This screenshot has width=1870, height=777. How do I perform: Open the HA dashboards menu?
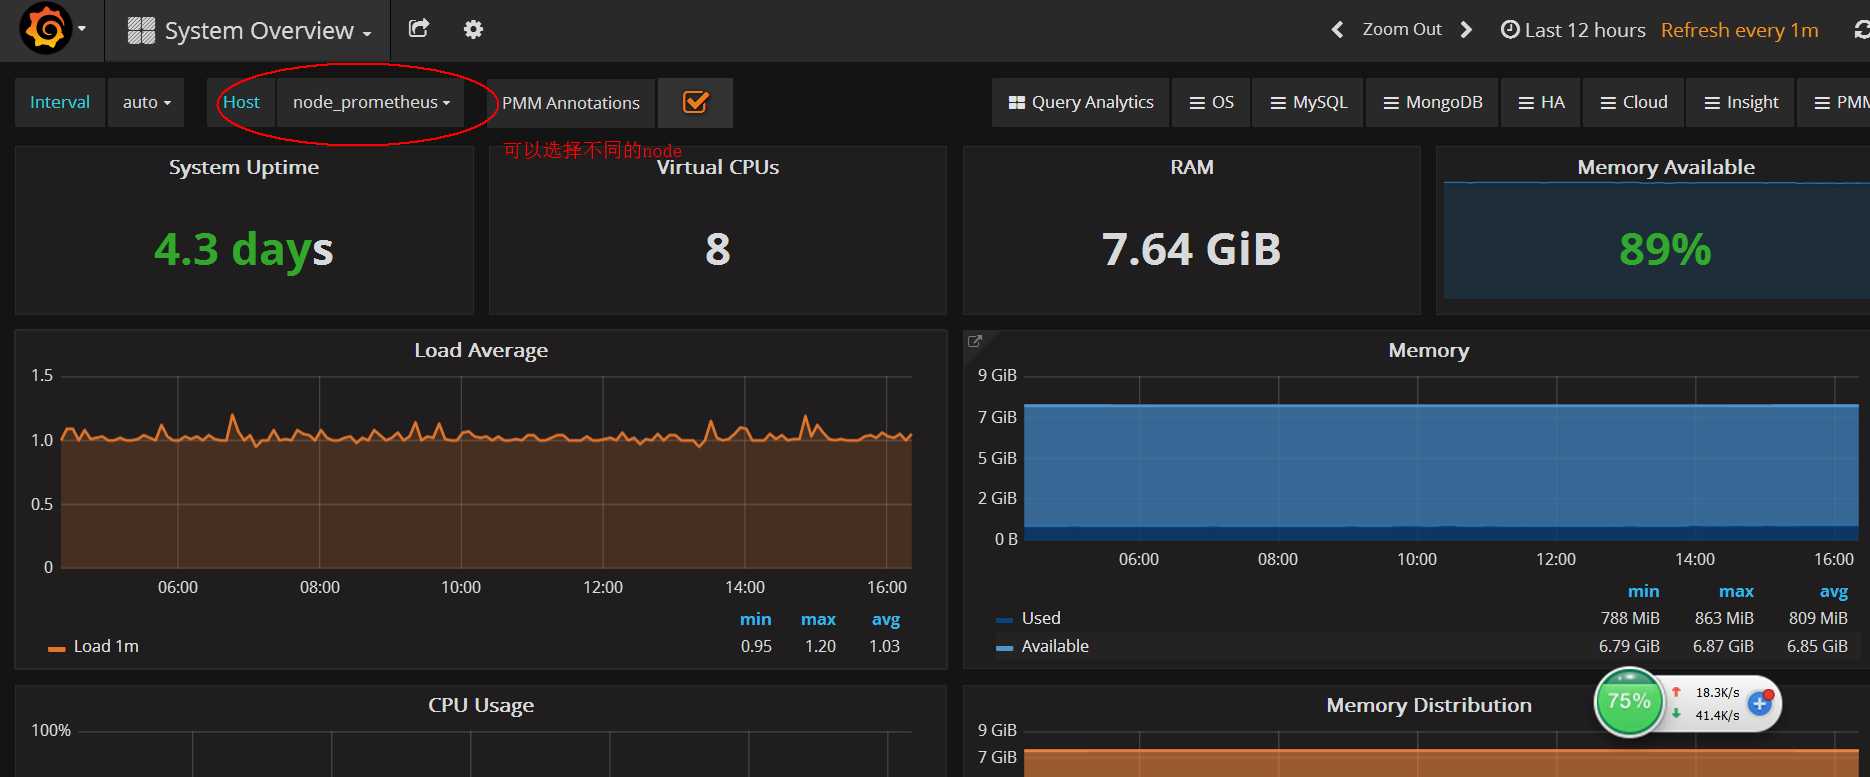click(1541, 102)
